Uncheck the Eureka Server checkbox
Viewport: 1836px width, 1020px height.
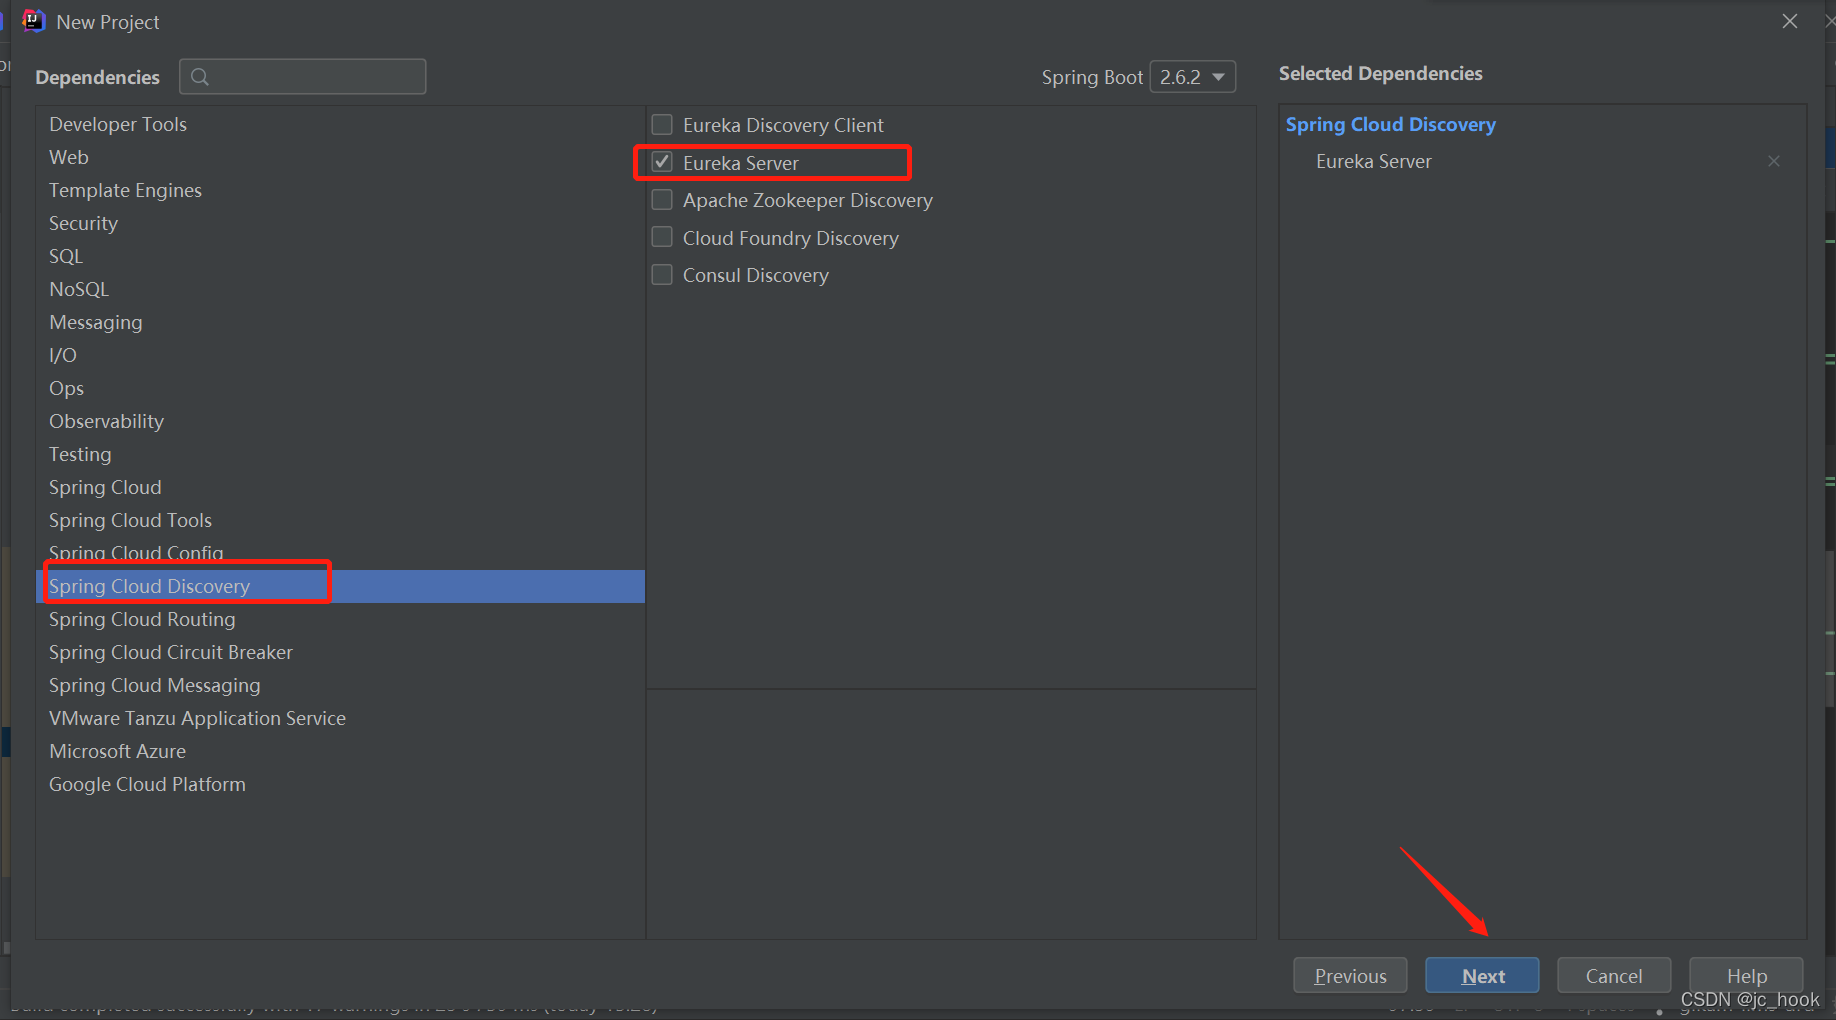[662, 162]
